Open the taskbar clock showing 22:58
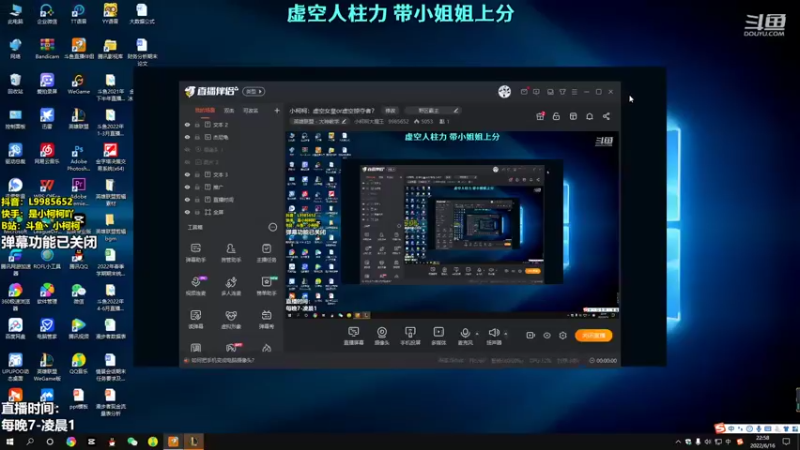The width and height of the screenshot is (800, 450). tap(762, 442)
